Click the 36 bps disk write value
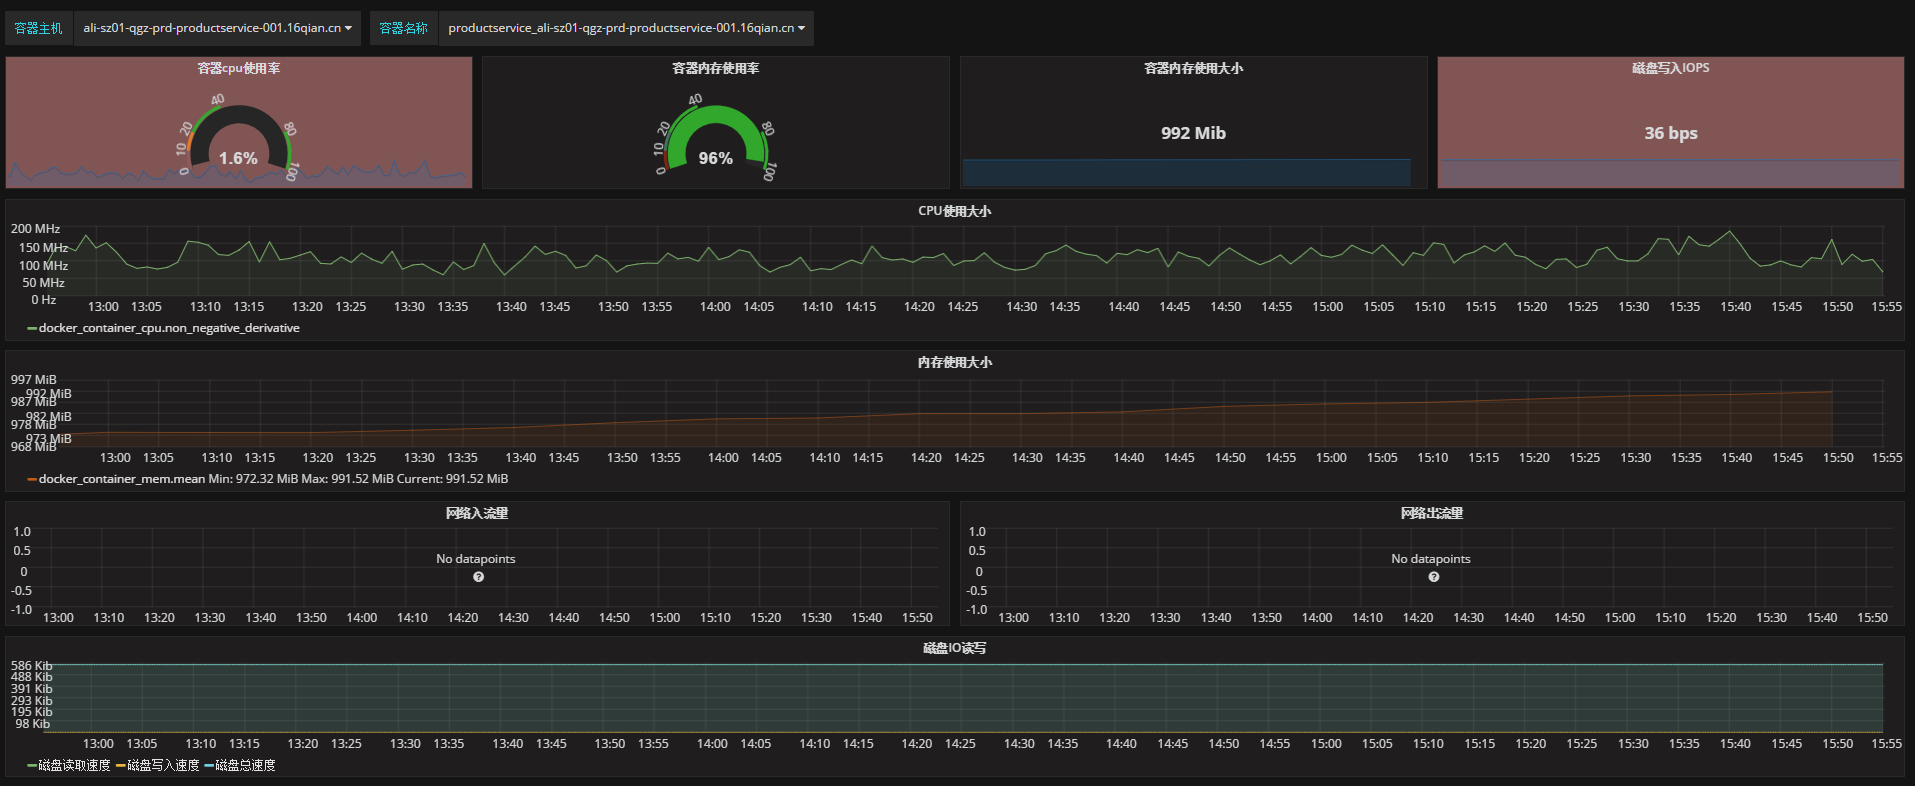The height and width of the screenshot is (786, 1915). coord(1670,133)
